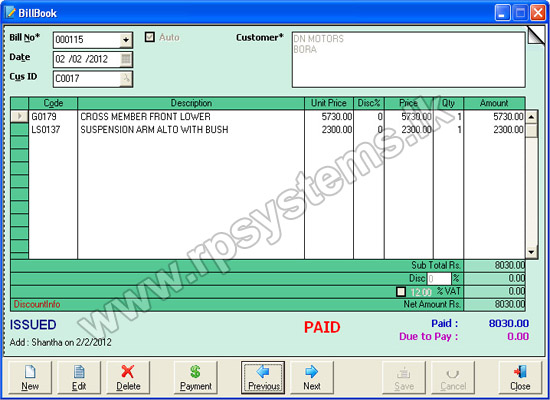Open the calendar picker in Date field
This screenshot has width=550, height=400.
click(126, 59)
